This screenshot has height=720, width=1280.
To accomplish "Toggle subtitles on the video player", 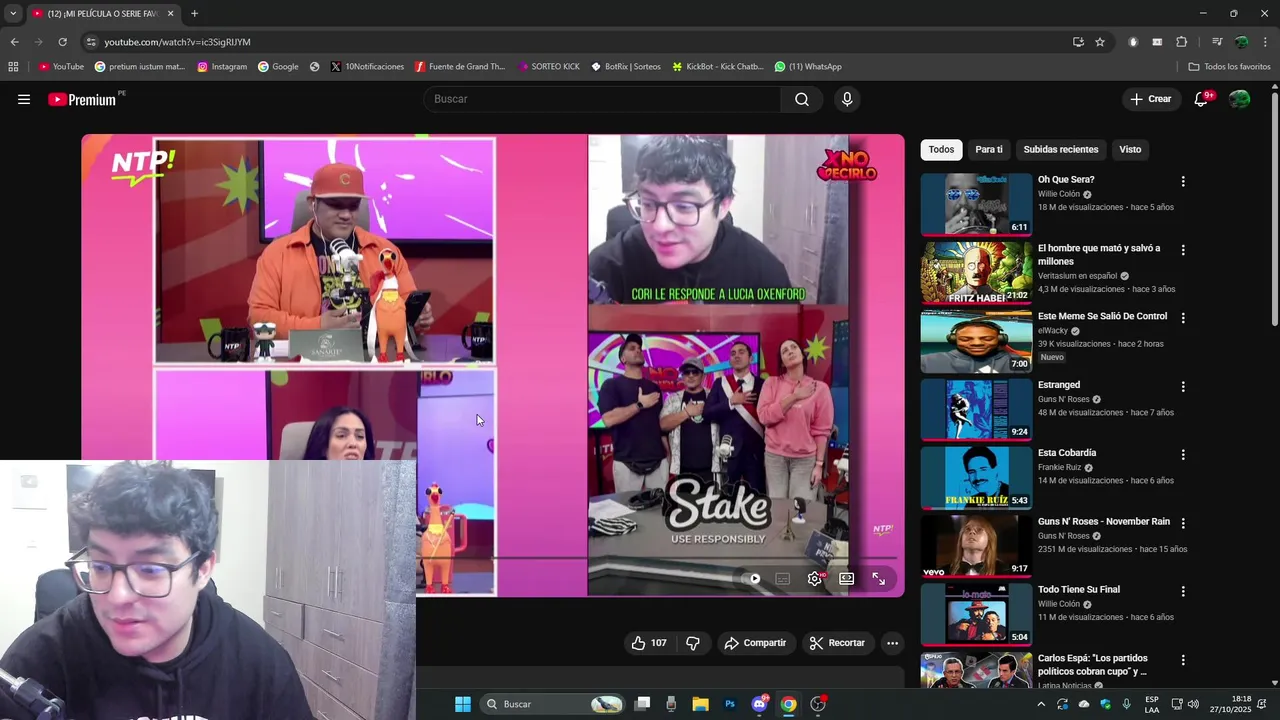I will point(783,579).
